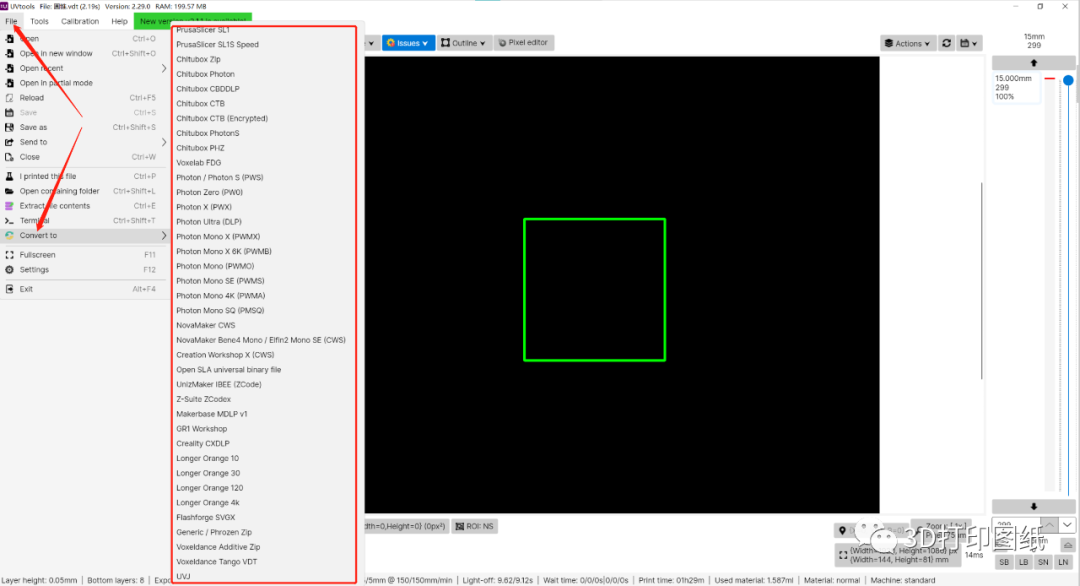Click the Open in partial mode icon
Screen dimensions: 1080x586
[x=9, y=83]
